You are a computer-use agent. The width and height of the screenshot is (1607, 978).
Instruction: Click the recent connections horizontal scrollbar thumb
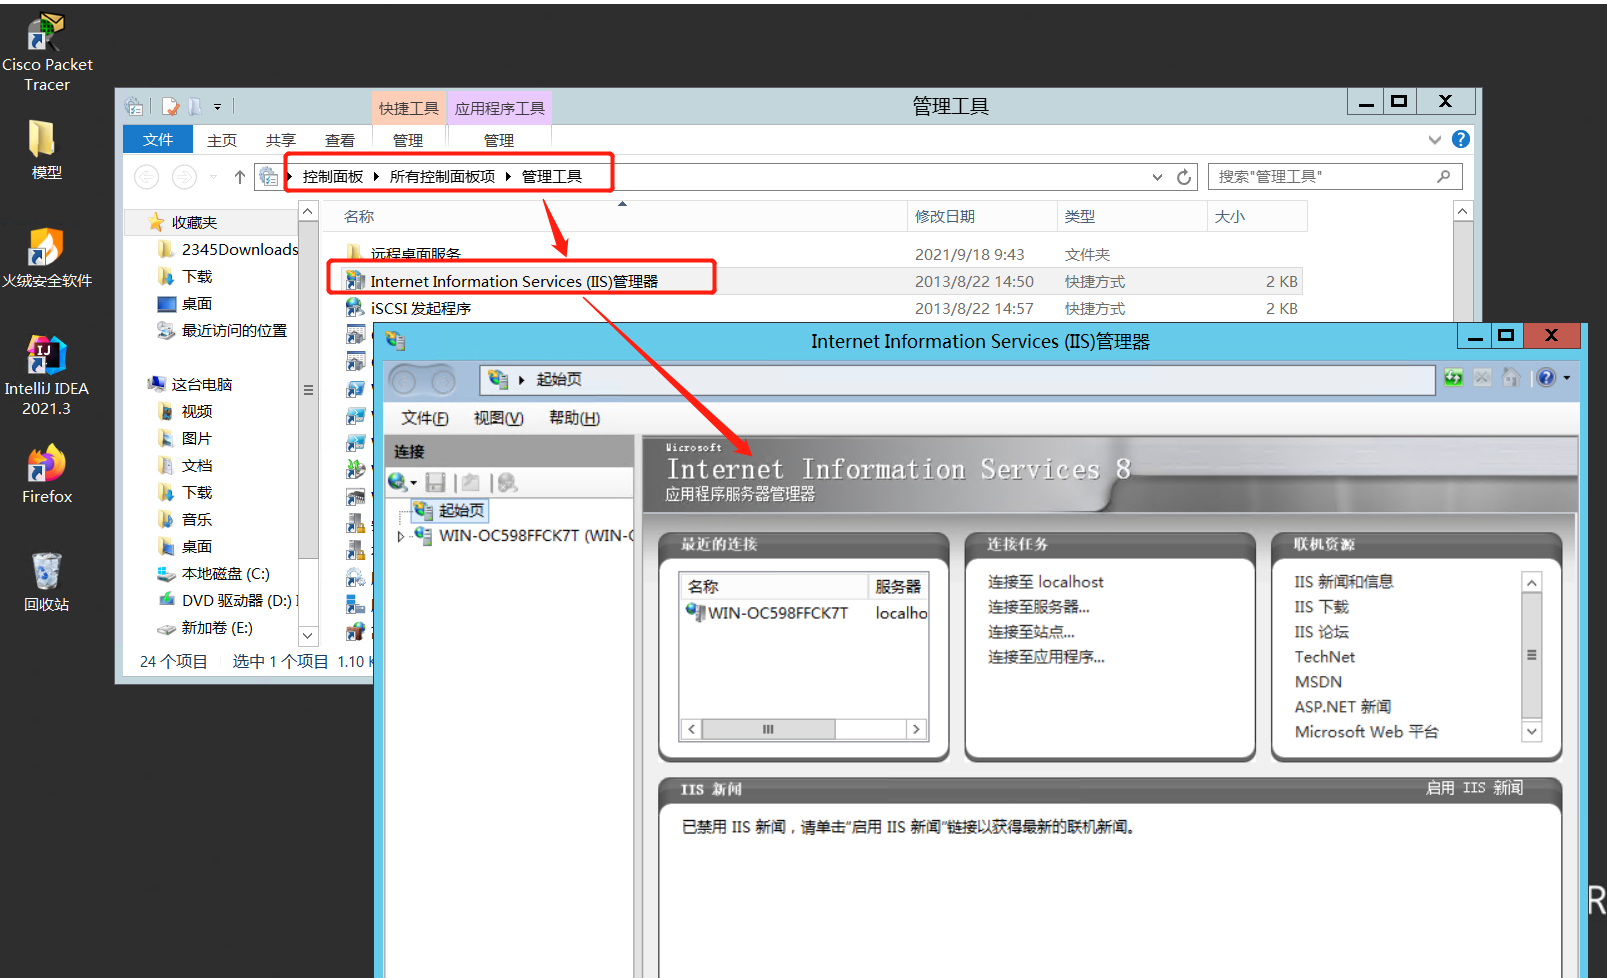(x=768, y=729)
